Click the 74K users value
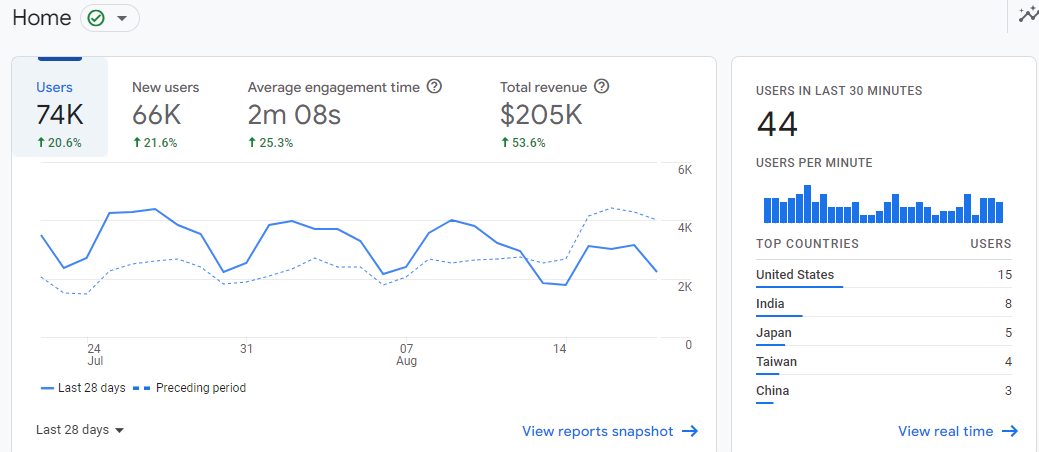Image resolution: width=1039 pixels, height=452 pixels. click(x=60, y=115)
